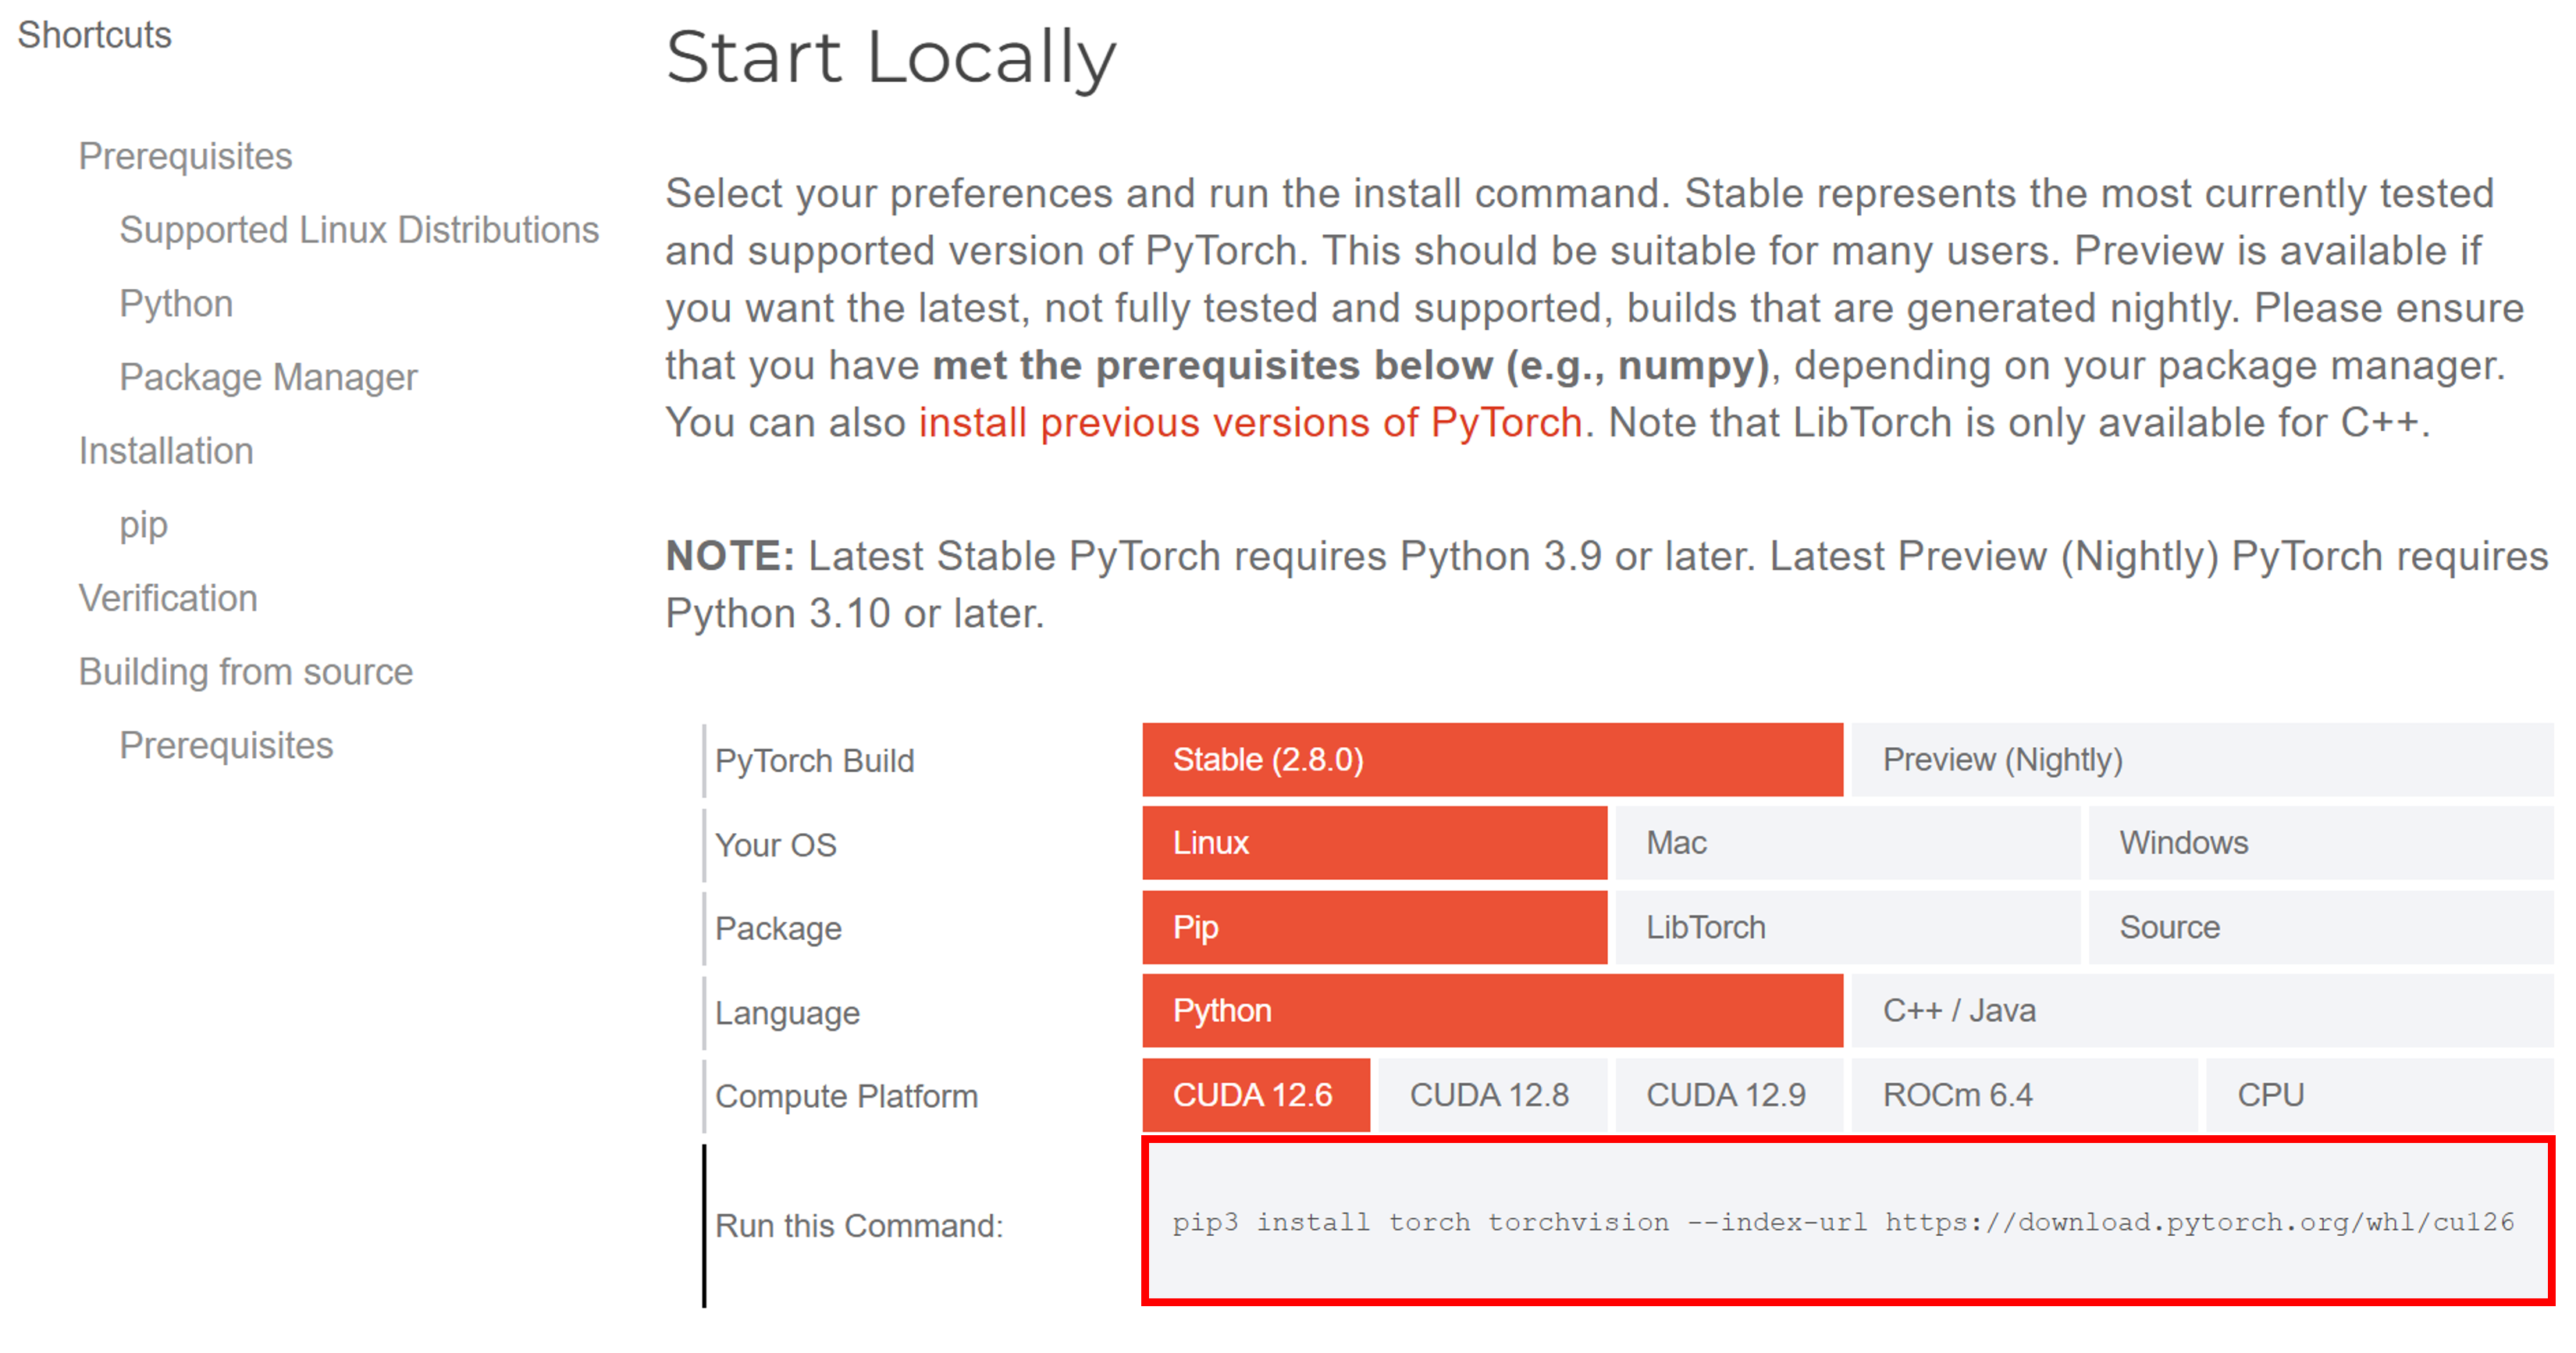Choose Stable (2.8.0) build
This screenshot has height=1353, width=2576.
click(x=1491, y=760)
